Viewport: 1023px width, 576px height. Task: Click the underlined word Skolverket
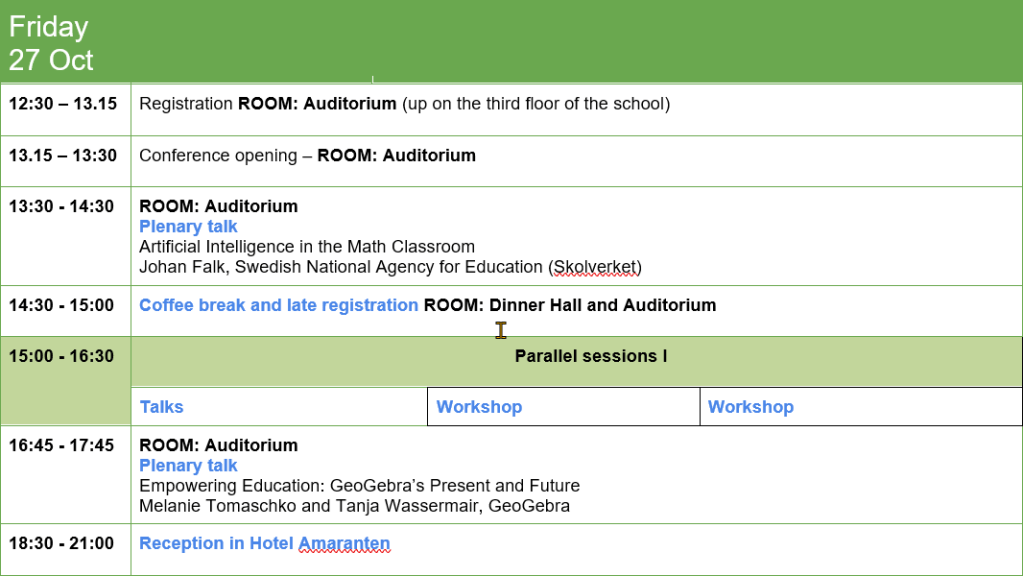(x=594, y=267)
